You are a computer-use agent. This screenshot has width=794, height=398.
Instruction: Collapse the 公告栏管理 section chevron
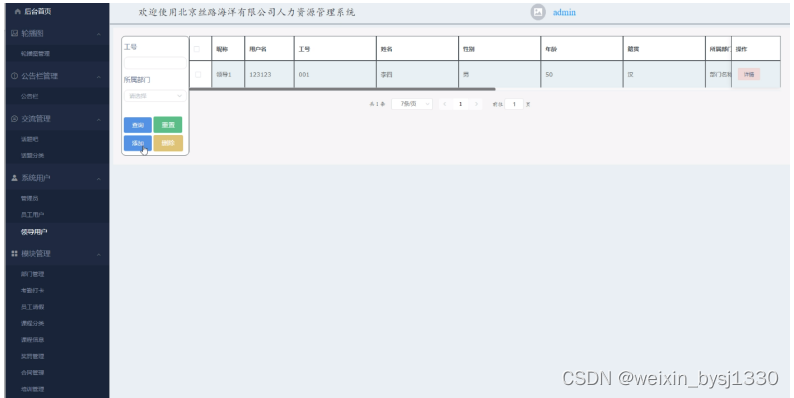99,76
